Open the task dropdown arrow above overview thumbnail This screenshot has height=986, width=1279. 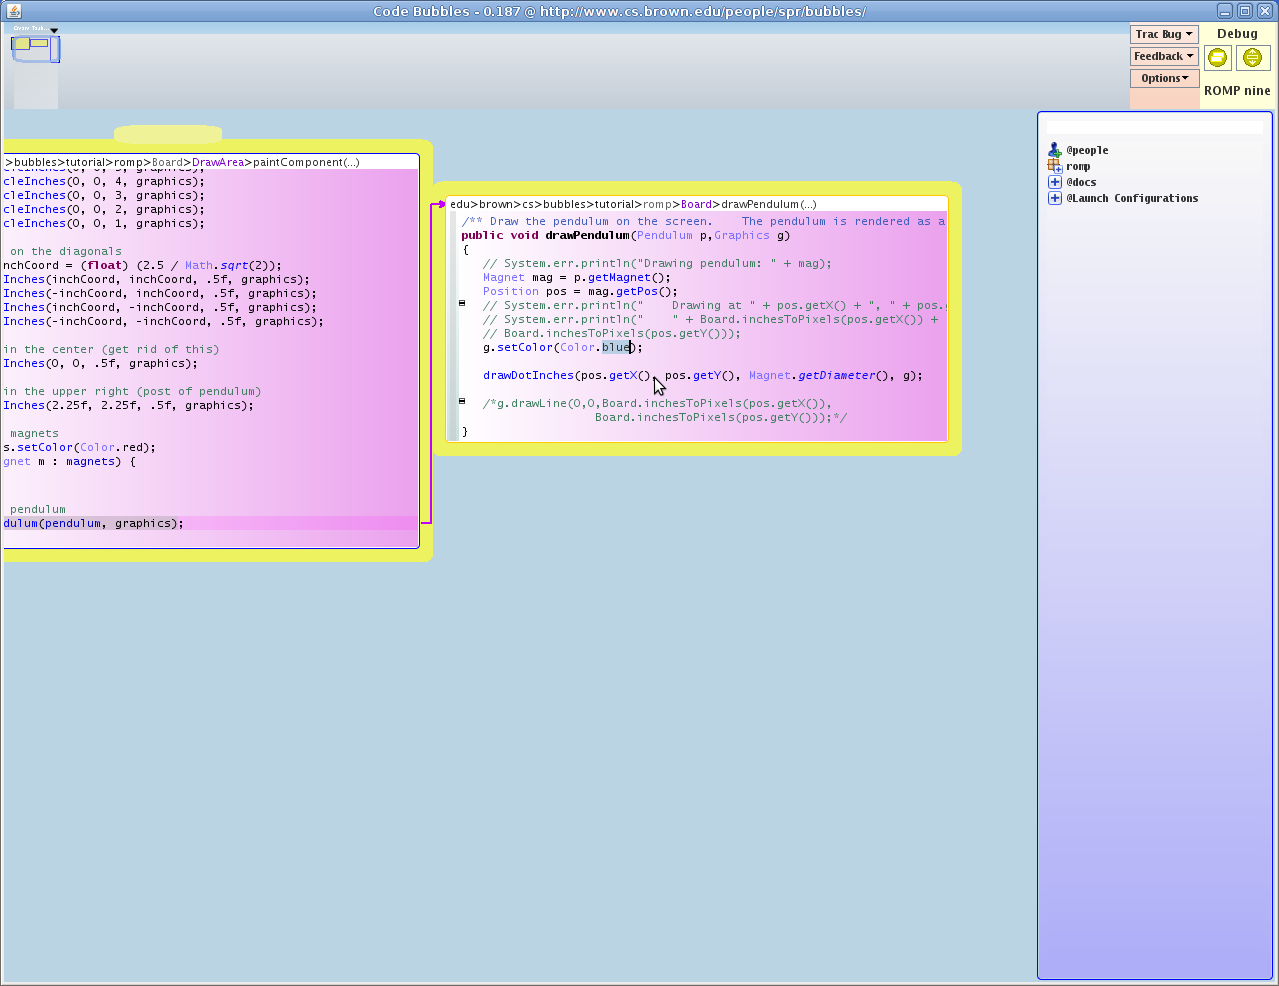[54, 30]
